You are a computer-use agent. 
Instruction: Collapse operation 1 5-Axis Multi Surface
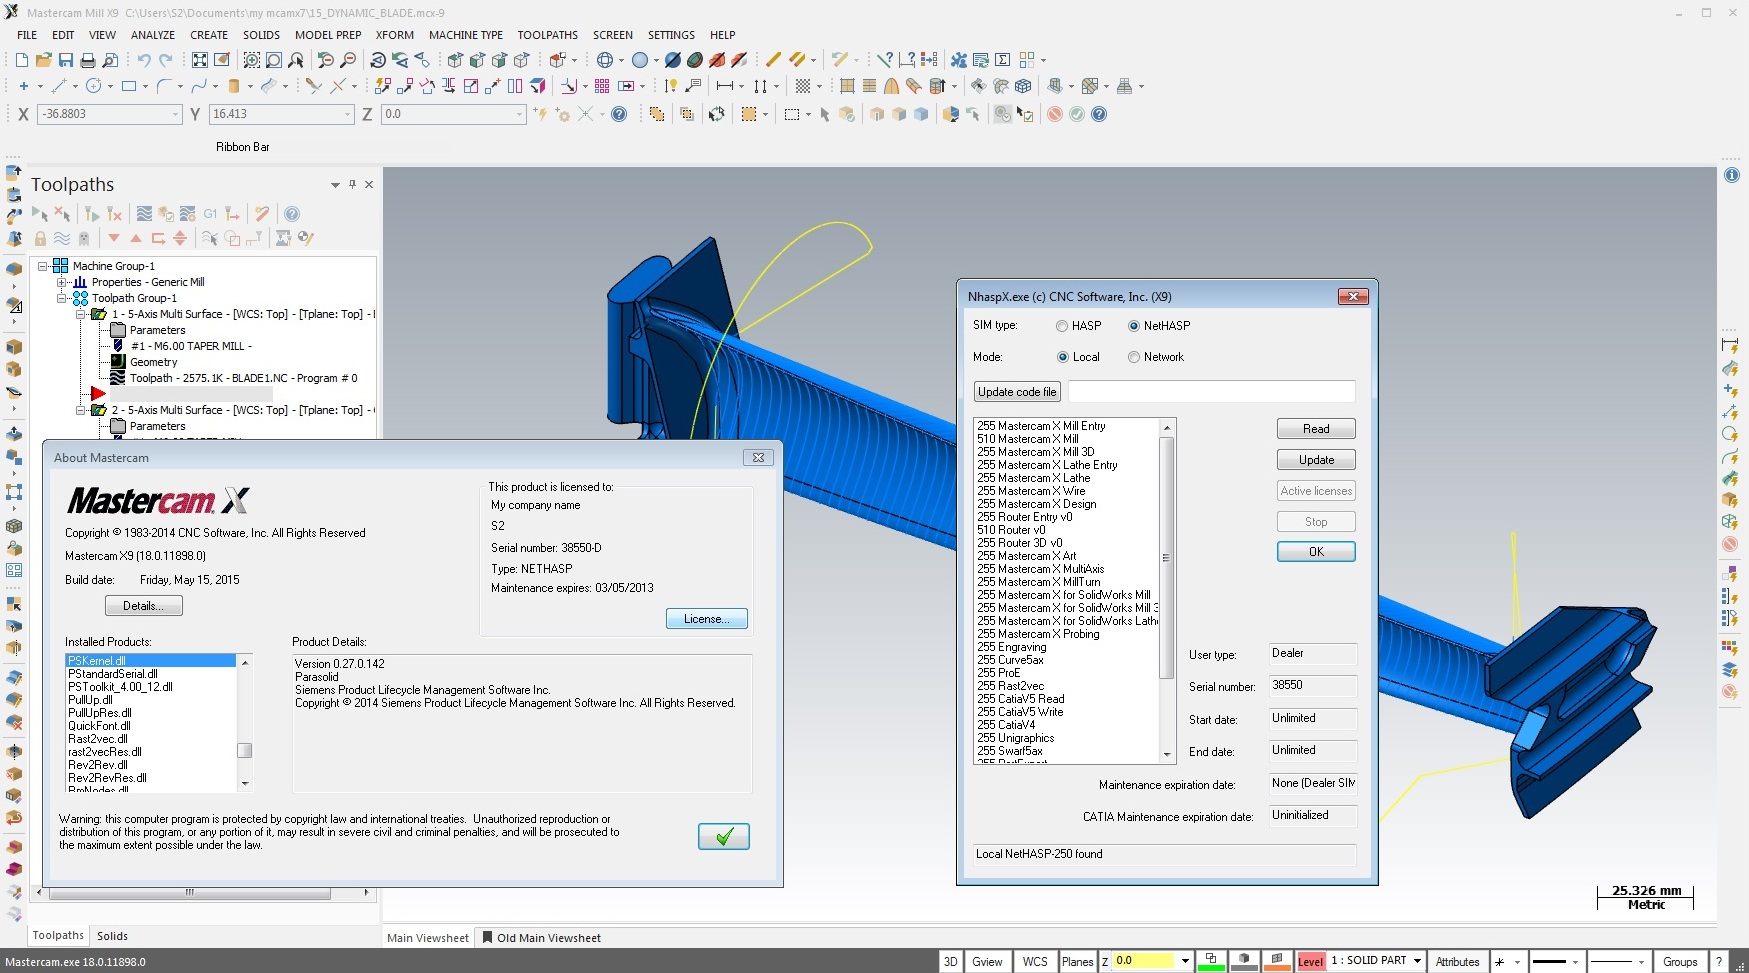coord(81,314)
